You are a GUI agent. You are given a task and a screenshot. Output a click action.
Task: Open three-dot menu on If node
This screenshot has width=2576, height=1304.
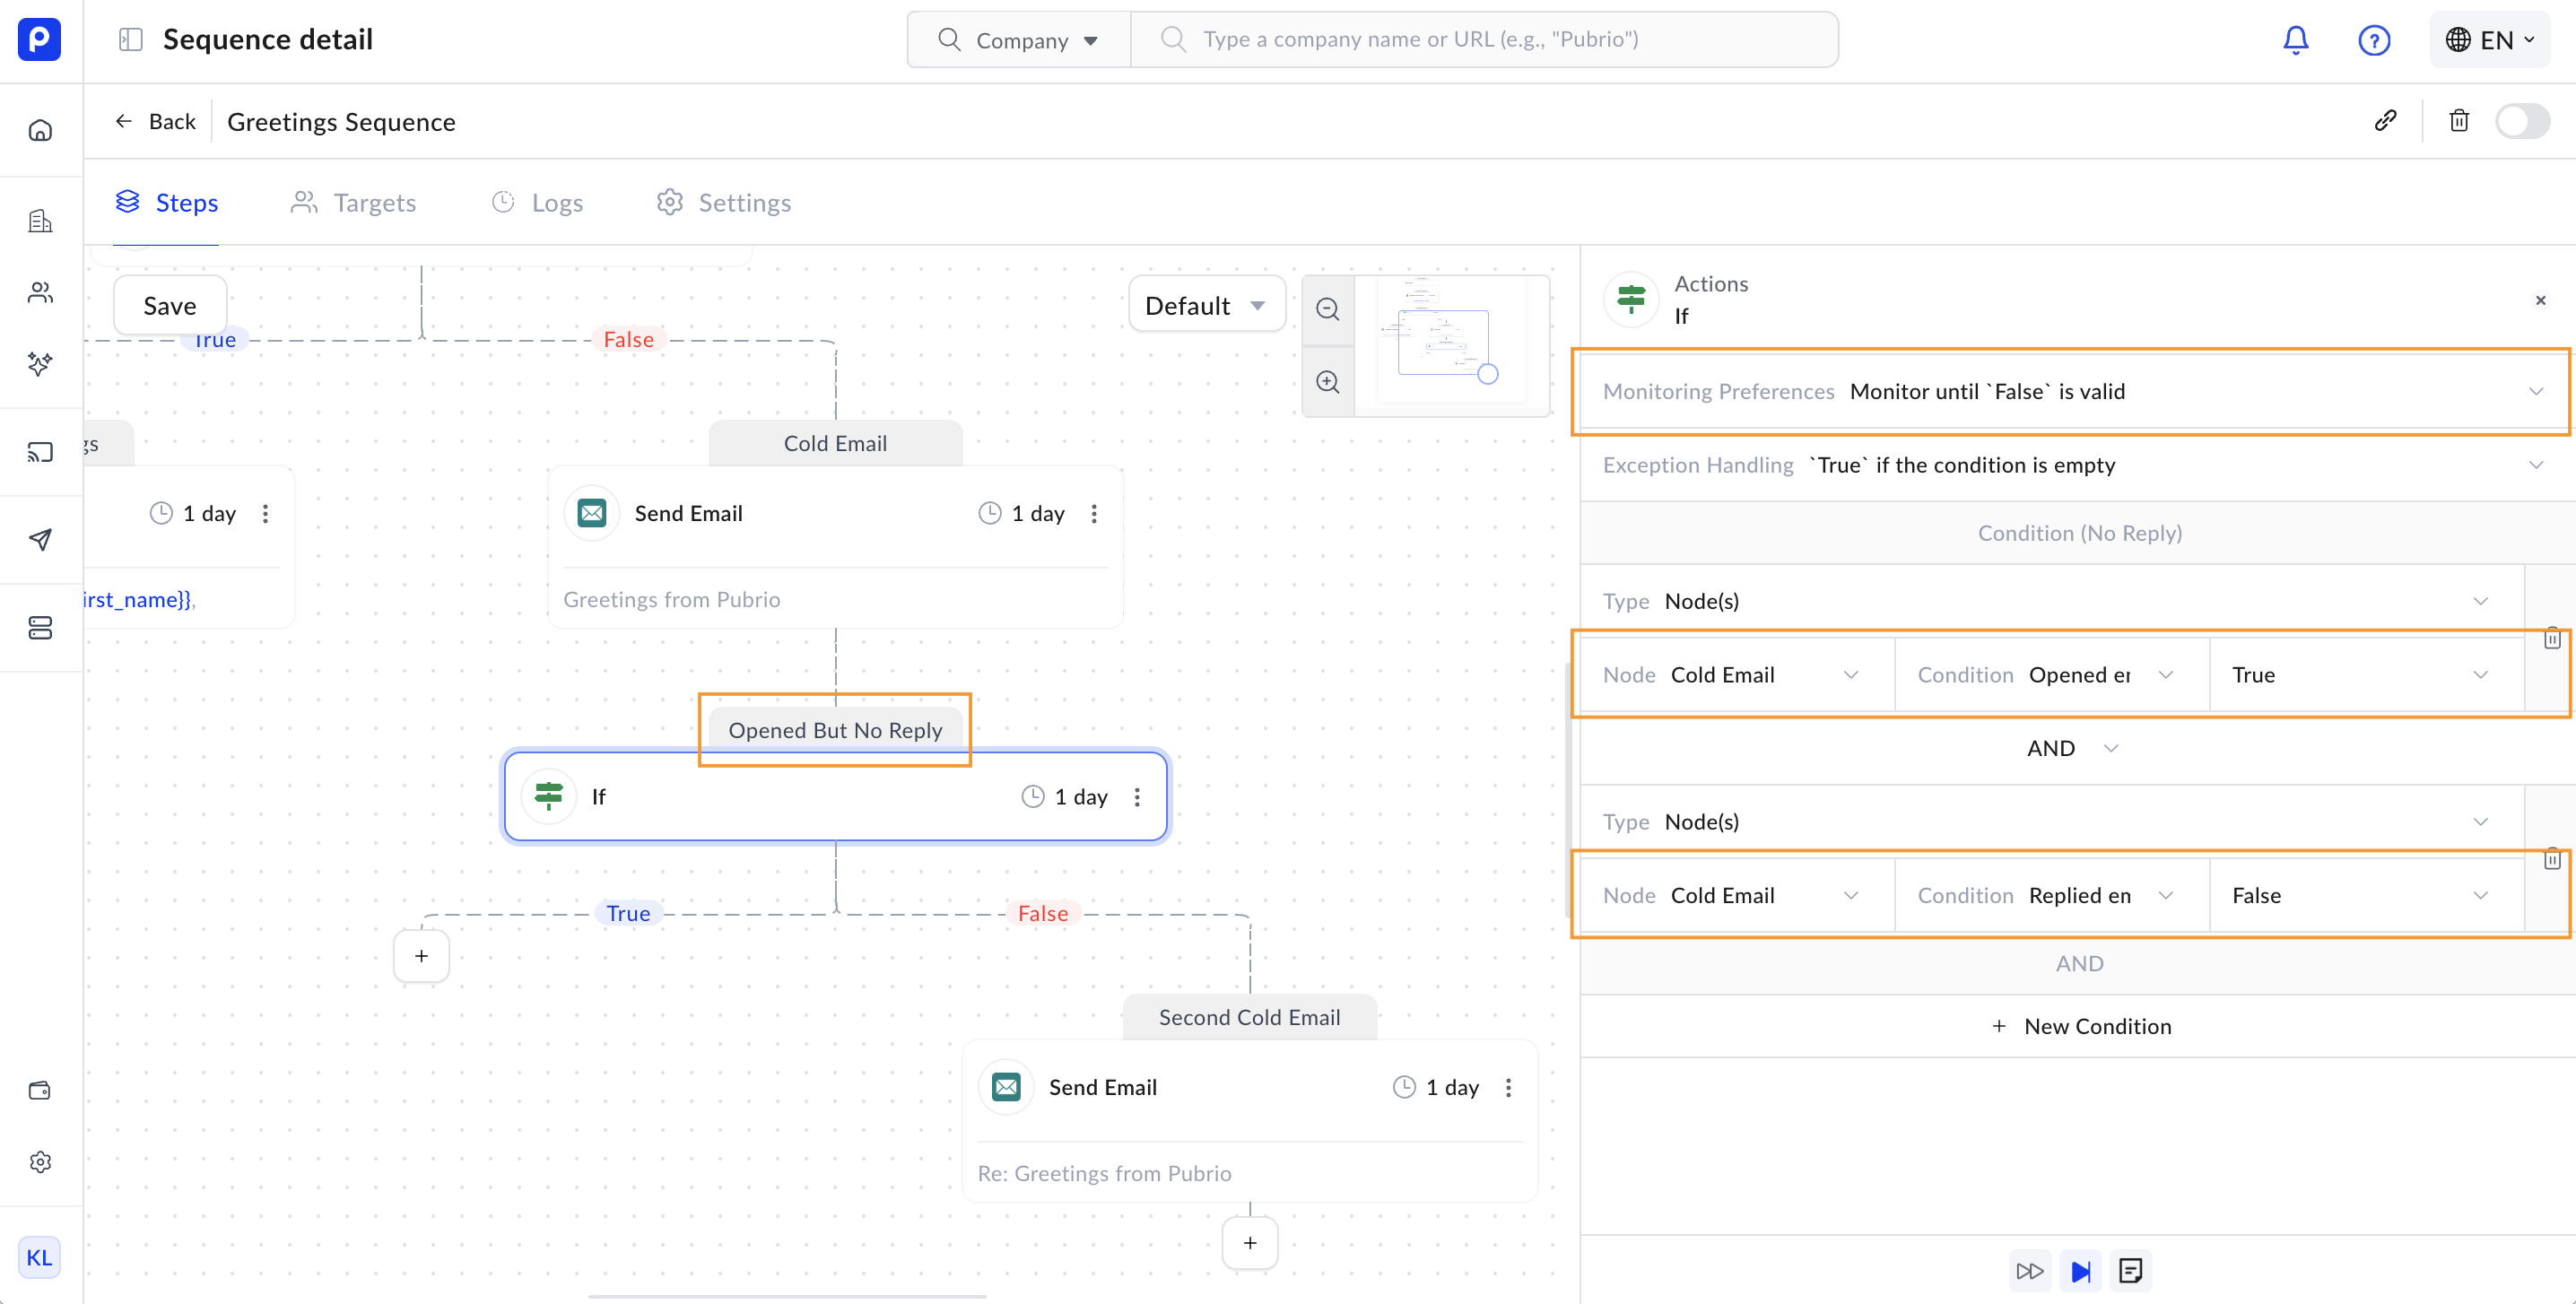(1137, 797)
